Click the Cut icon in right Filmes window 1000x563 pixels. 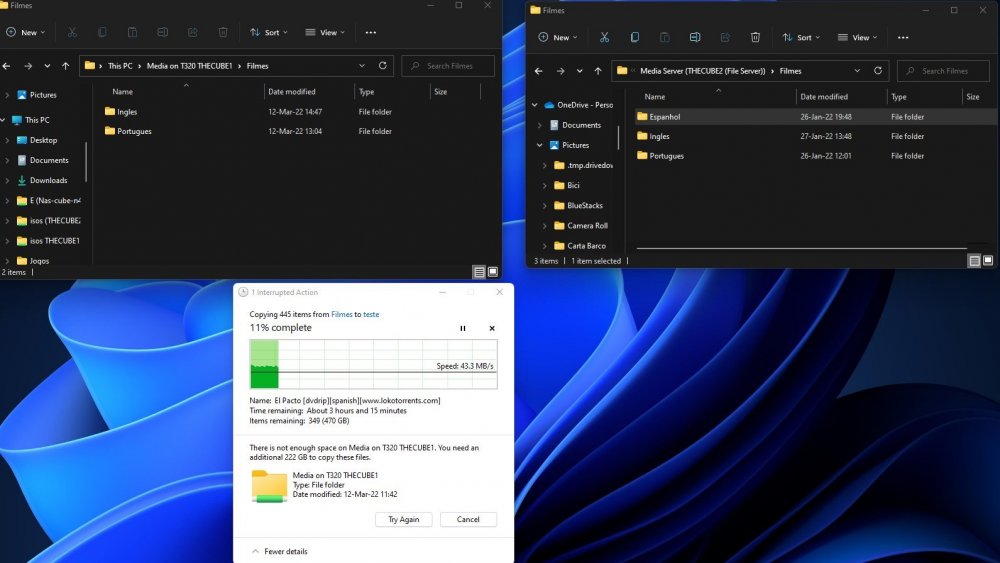pyautogui.click(x=604, y=38)
